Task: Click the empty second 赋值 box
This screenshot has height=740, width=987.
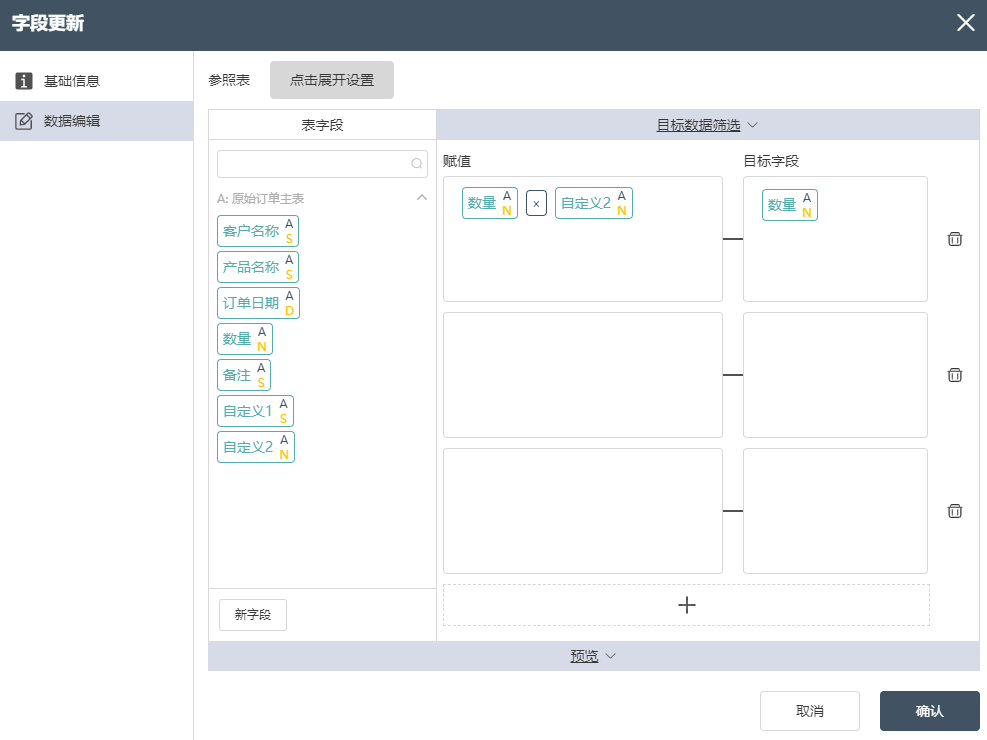Action: (583, 375)
